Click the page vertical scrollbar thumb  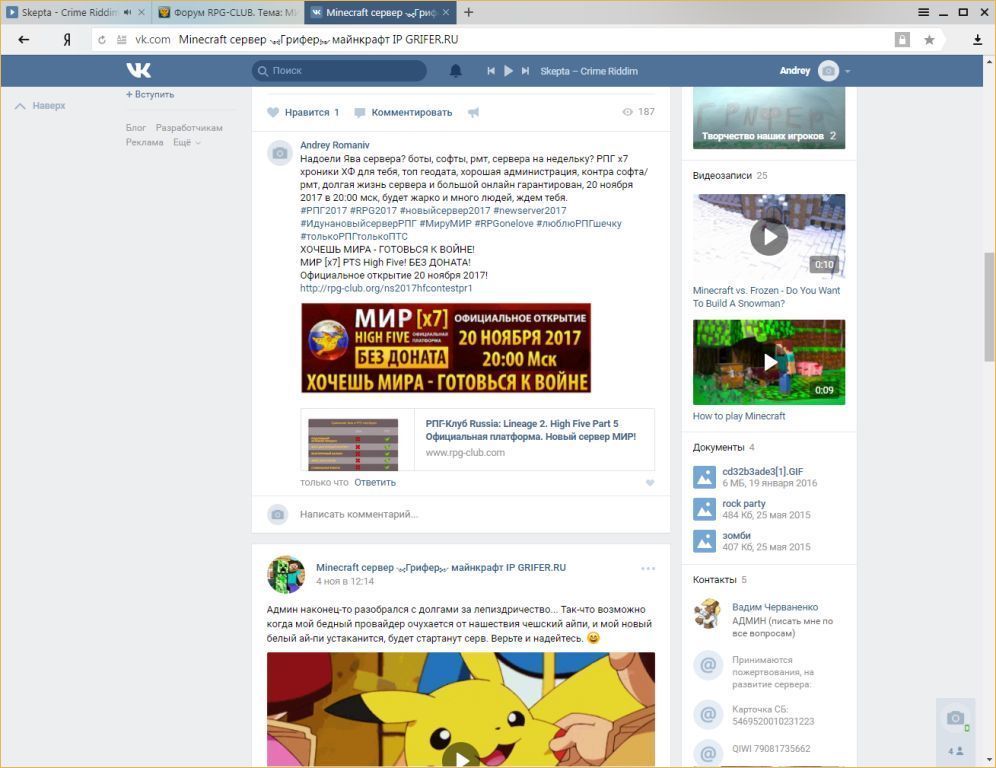coord(989,307)
